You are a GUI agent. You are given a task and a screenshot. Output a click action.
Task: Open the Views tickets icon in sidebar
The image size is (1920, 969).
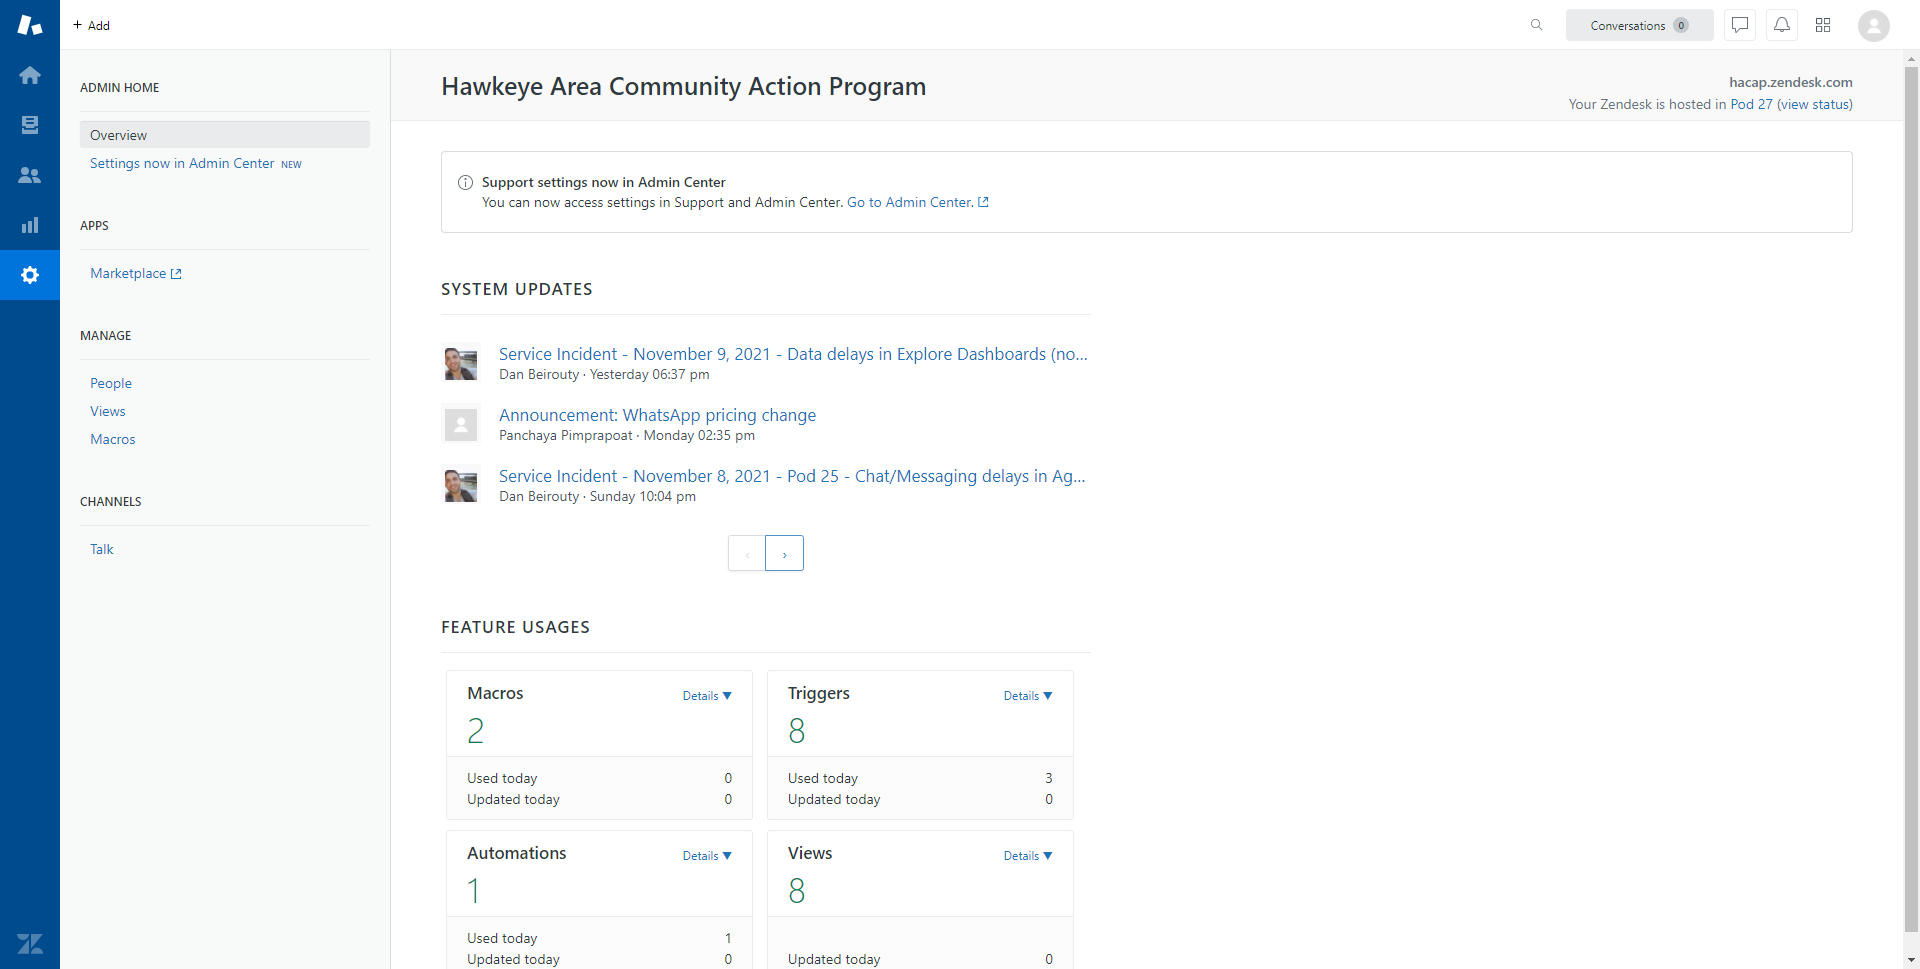pyautogui.click(x=30, y=125)
